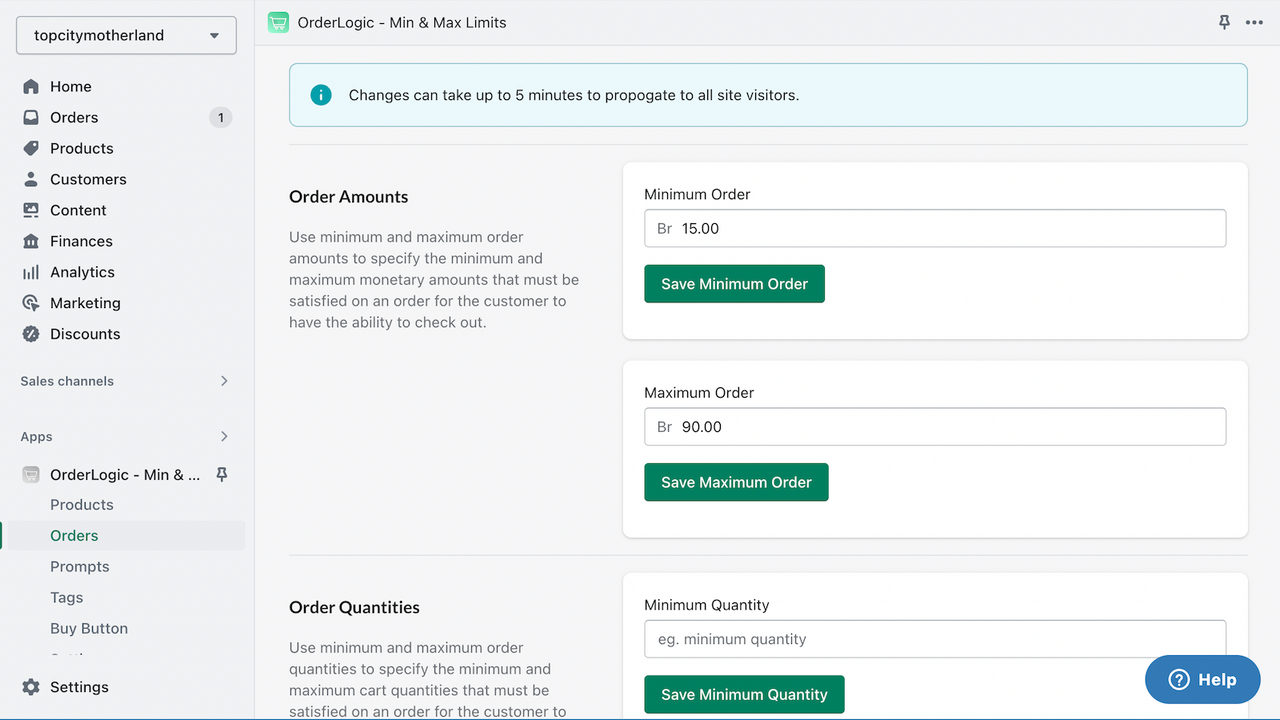This screenshot has width=1280, height=720.
Task: Open the Help widget
Action: click(x=1202, y=679)
